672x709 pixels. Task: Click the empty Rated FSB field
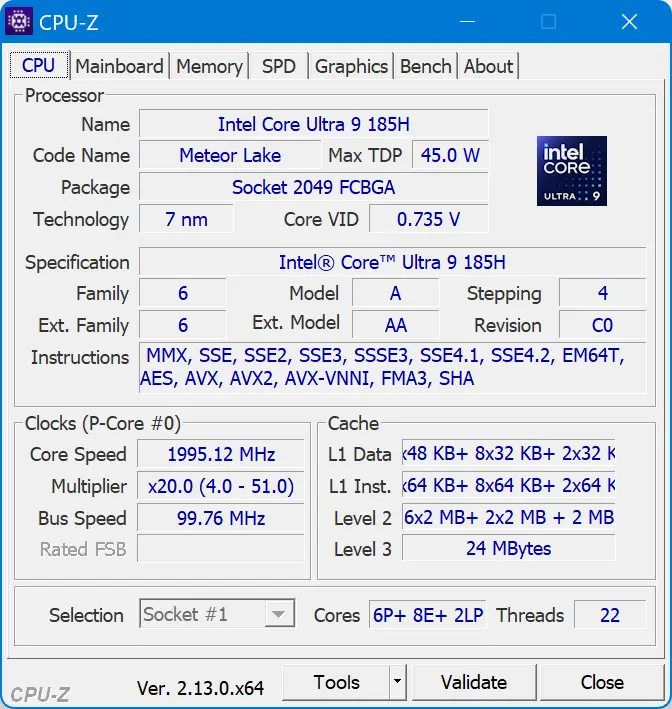click(221, 548)
